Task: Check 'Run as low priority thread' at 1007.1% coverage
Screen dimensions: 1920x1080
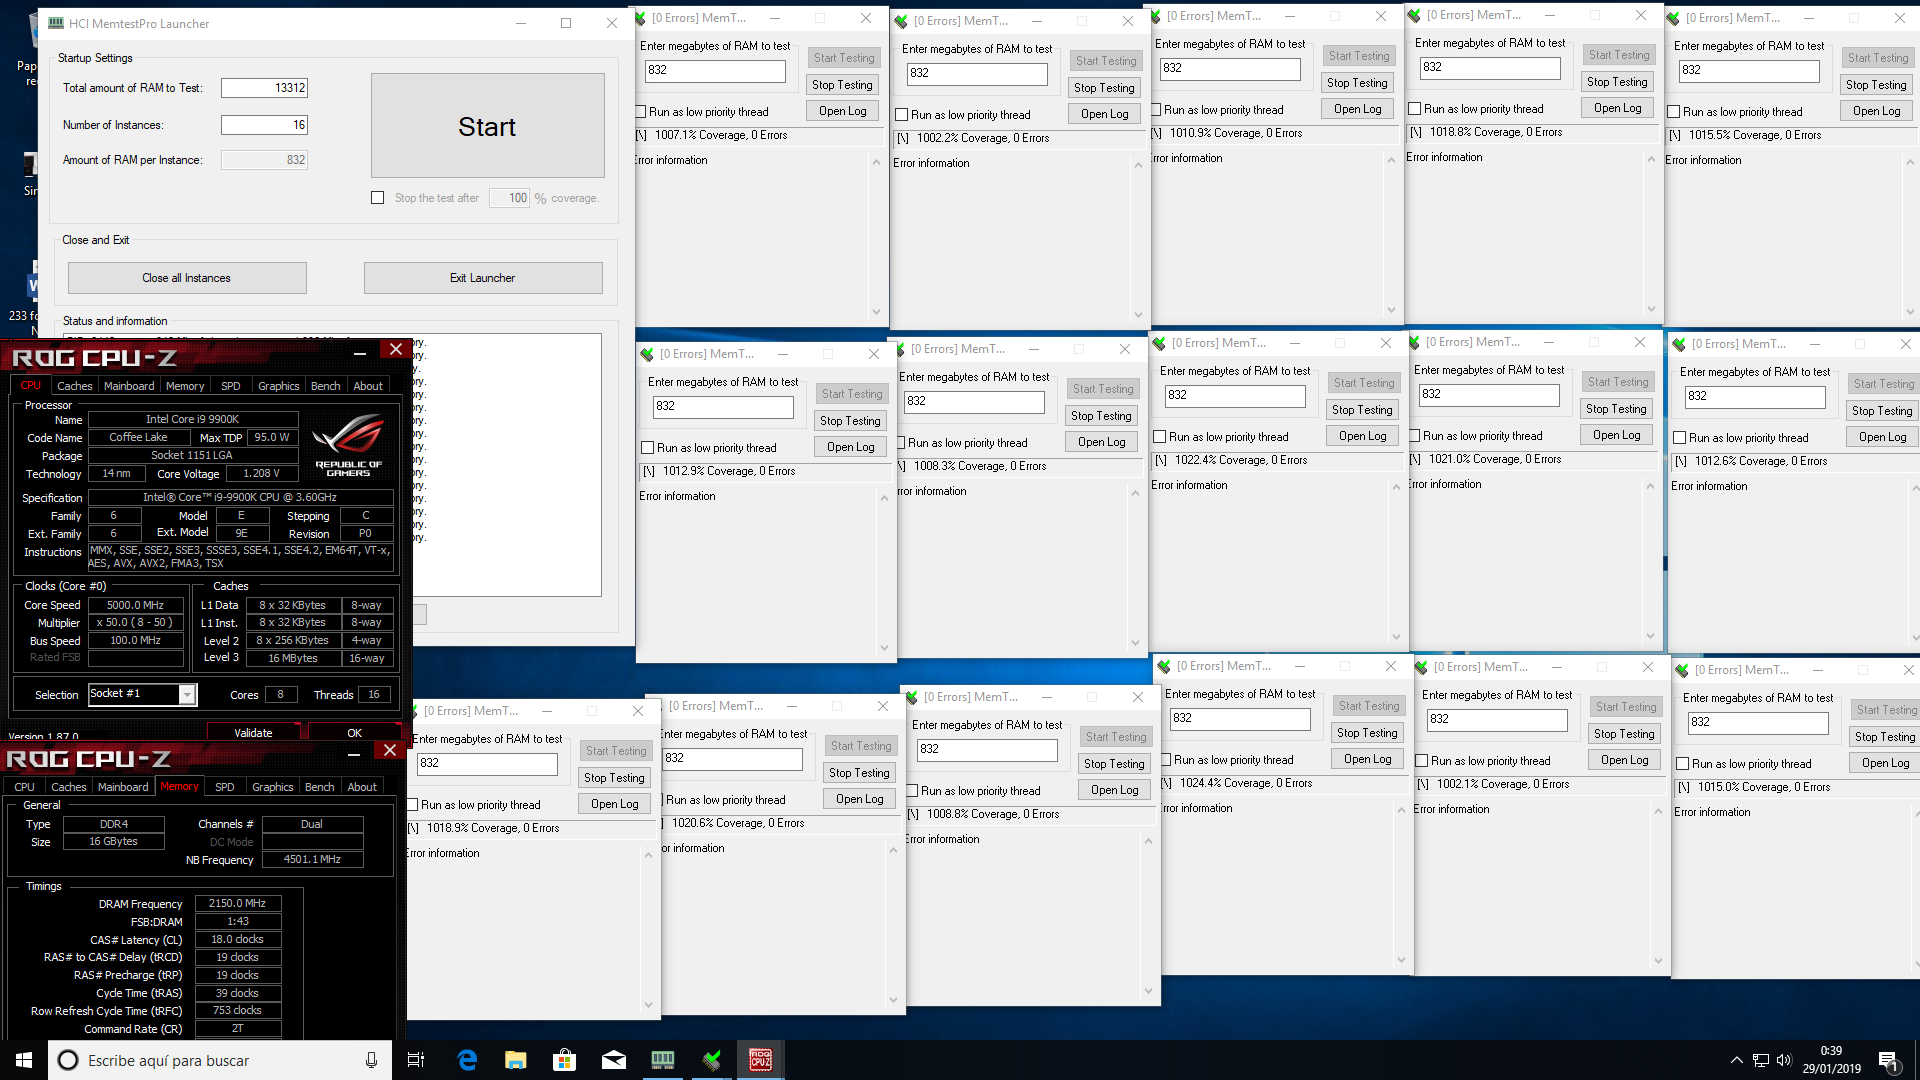Action: click(x=641, y=112)
